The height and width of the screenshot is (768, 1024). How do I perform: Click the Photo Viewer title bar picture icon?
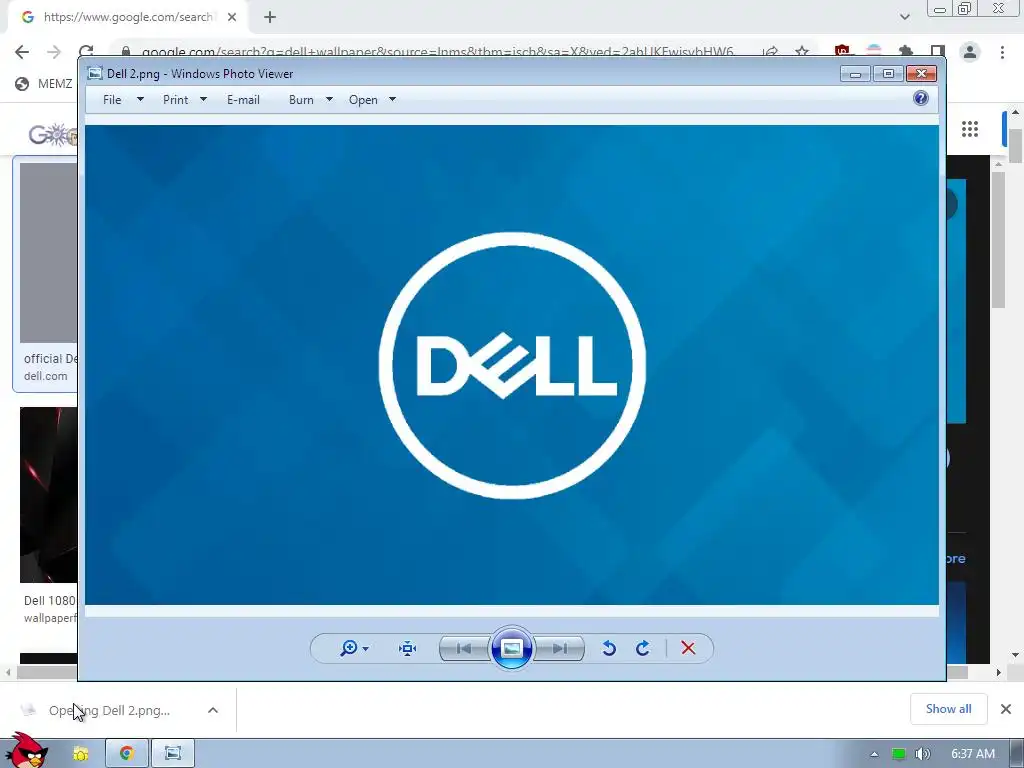click(95, 73)
